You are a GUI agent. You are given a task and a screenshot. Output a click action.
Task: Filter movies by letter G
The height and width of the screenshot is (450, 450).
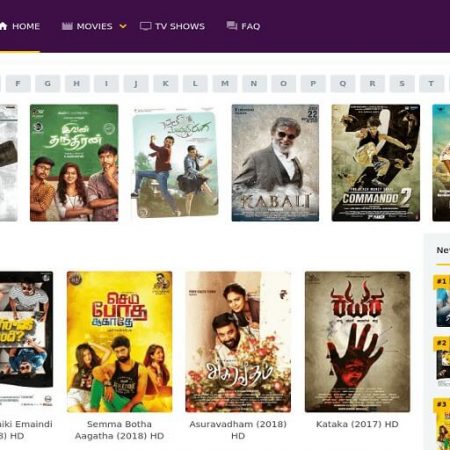point(48,83)
